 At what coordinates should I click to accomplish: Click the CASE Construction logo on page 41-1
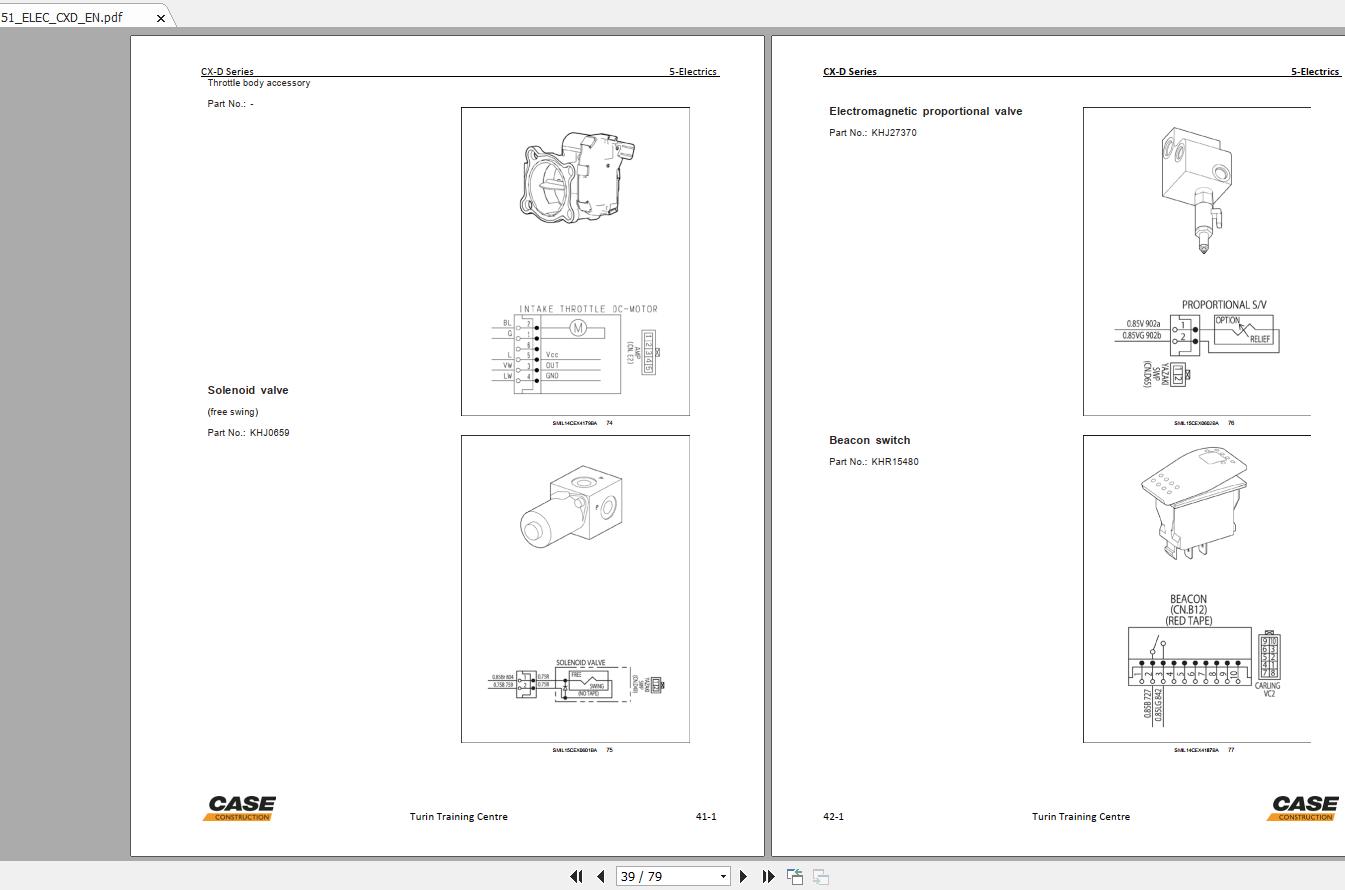click(x=240, y=808)
